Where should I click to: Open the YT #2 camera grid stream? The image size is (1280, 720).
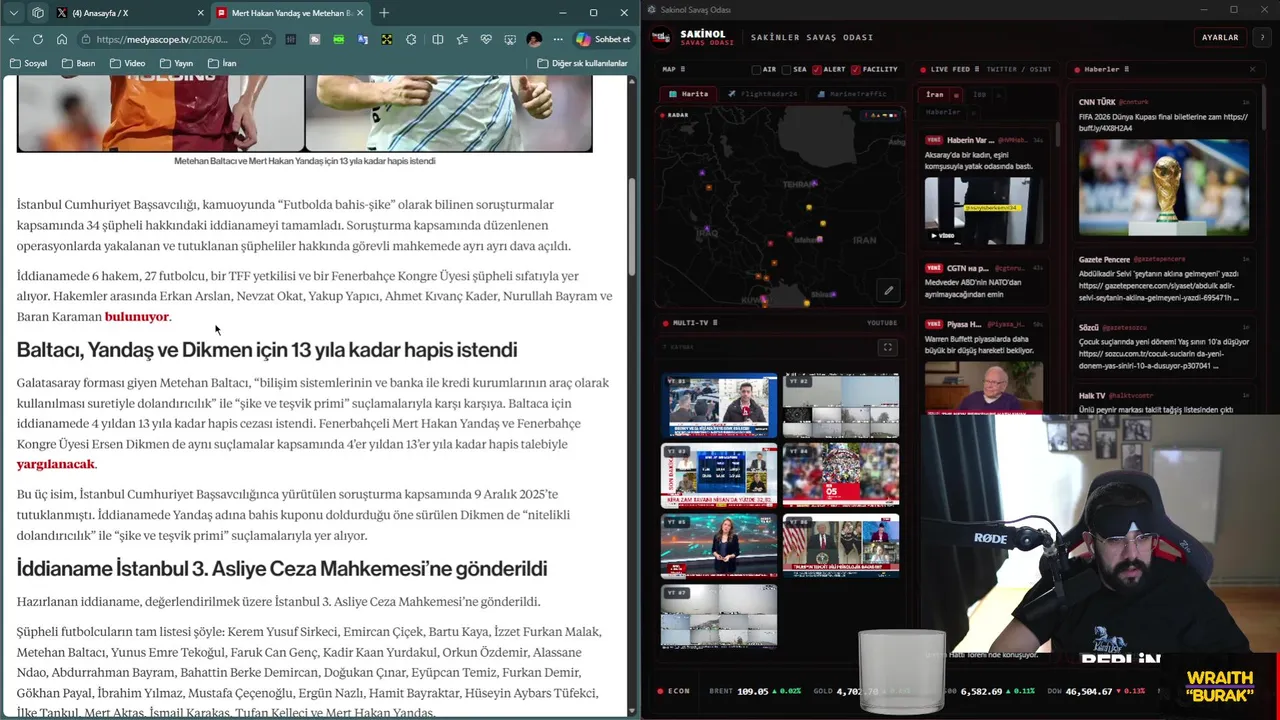pyautogui.click(x=841, y=406)
